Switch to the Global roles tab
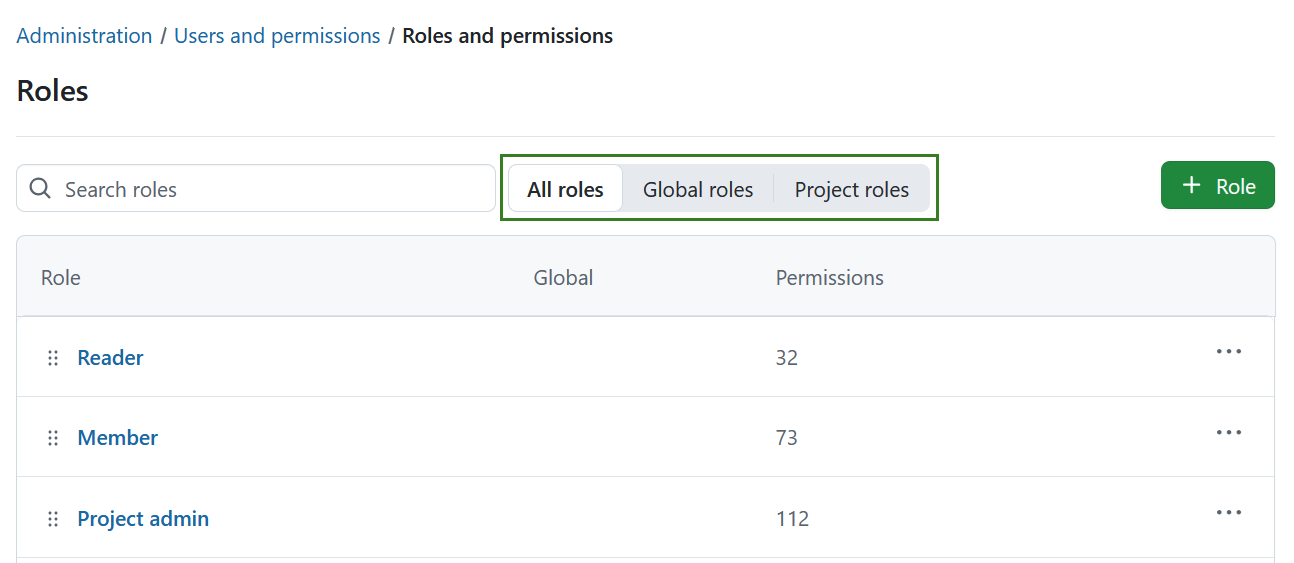Viewport: 1294px width, 563px height. click(698, 189)
